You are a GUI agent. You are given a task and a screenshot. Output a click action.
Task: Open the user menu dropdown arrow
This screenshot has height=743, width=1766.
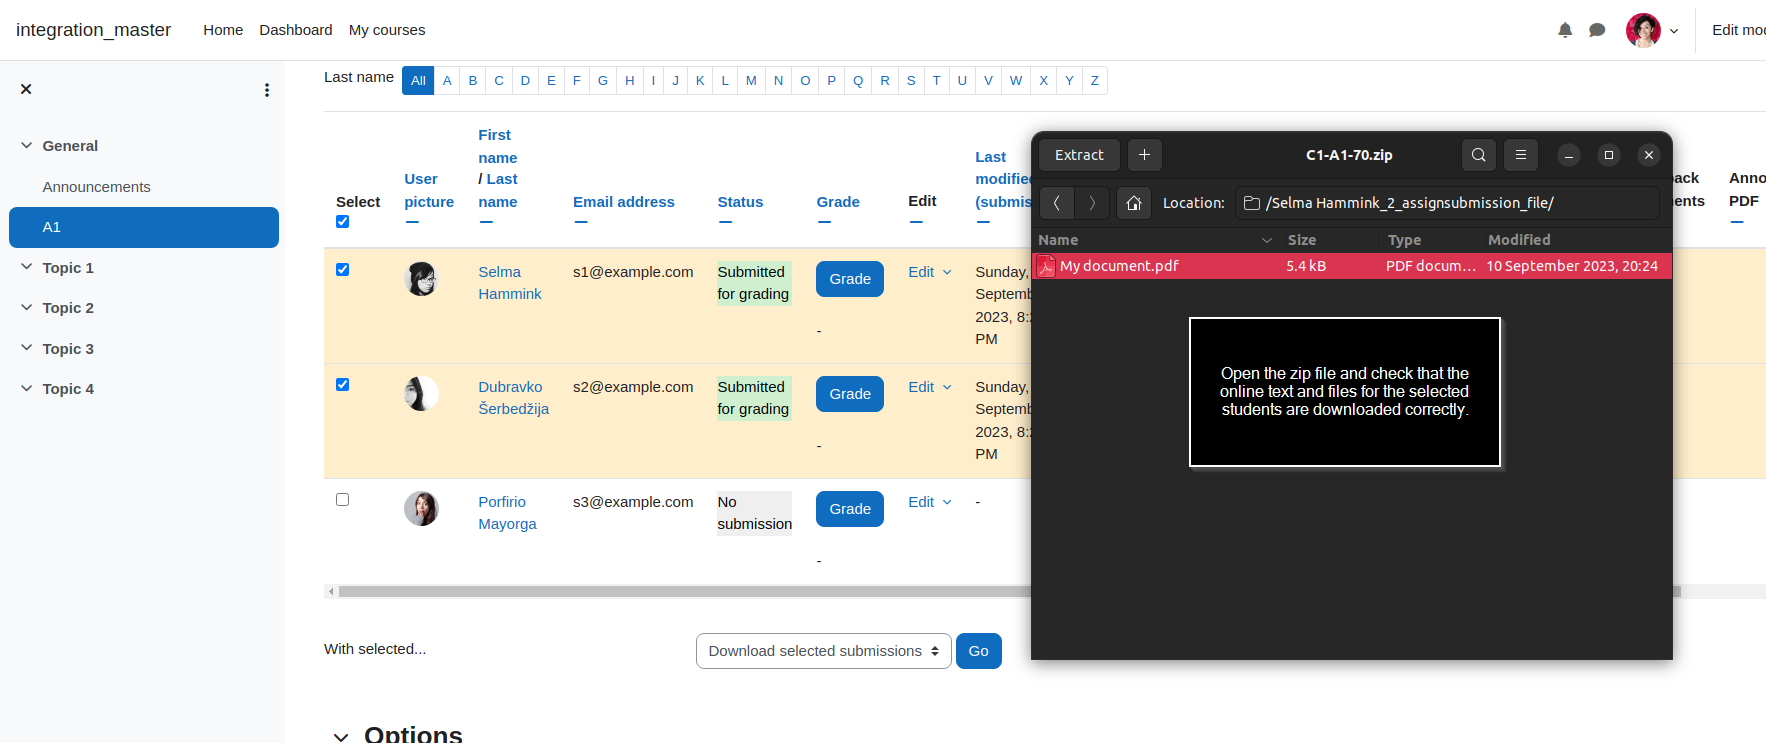[1674, 31]
